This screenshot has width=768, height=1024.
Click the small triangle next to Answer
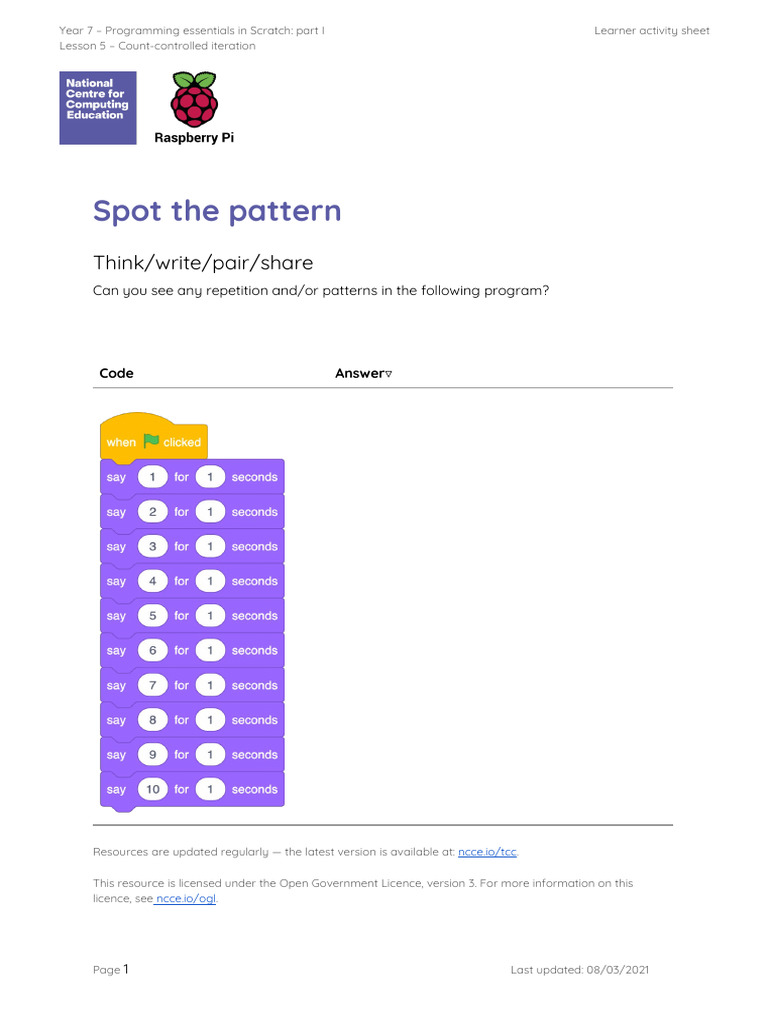pos(389,374)
